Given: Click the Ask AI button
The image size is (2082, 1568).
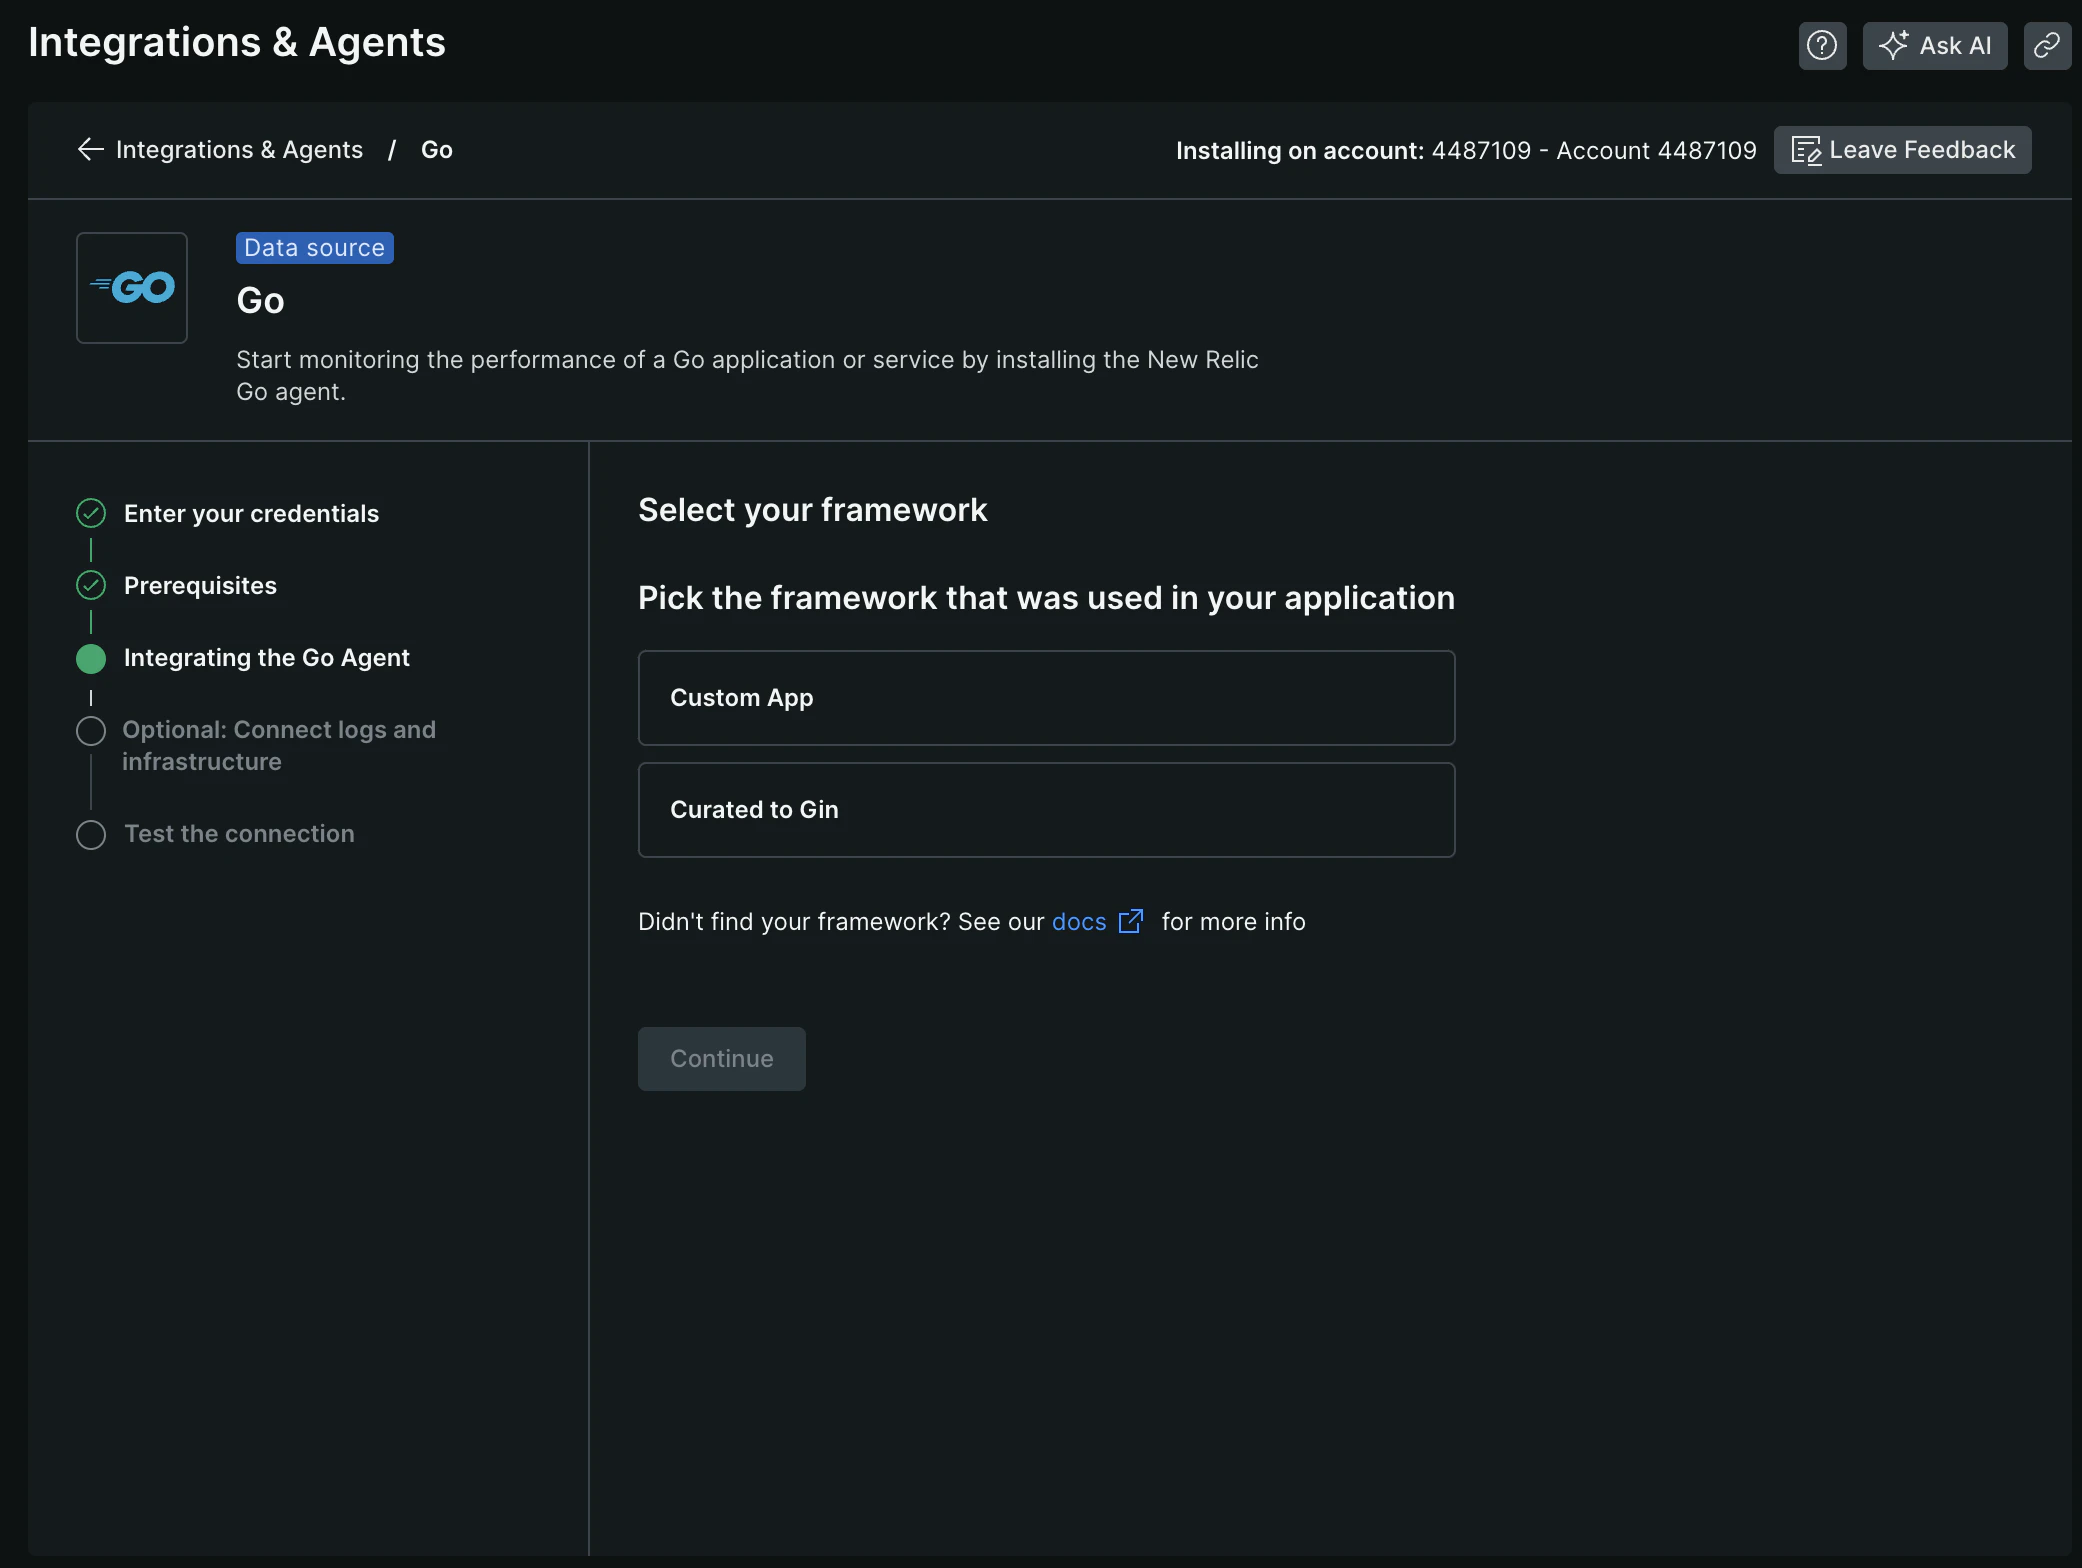Looking at the screenshot, I should (x=1934, y=46).
